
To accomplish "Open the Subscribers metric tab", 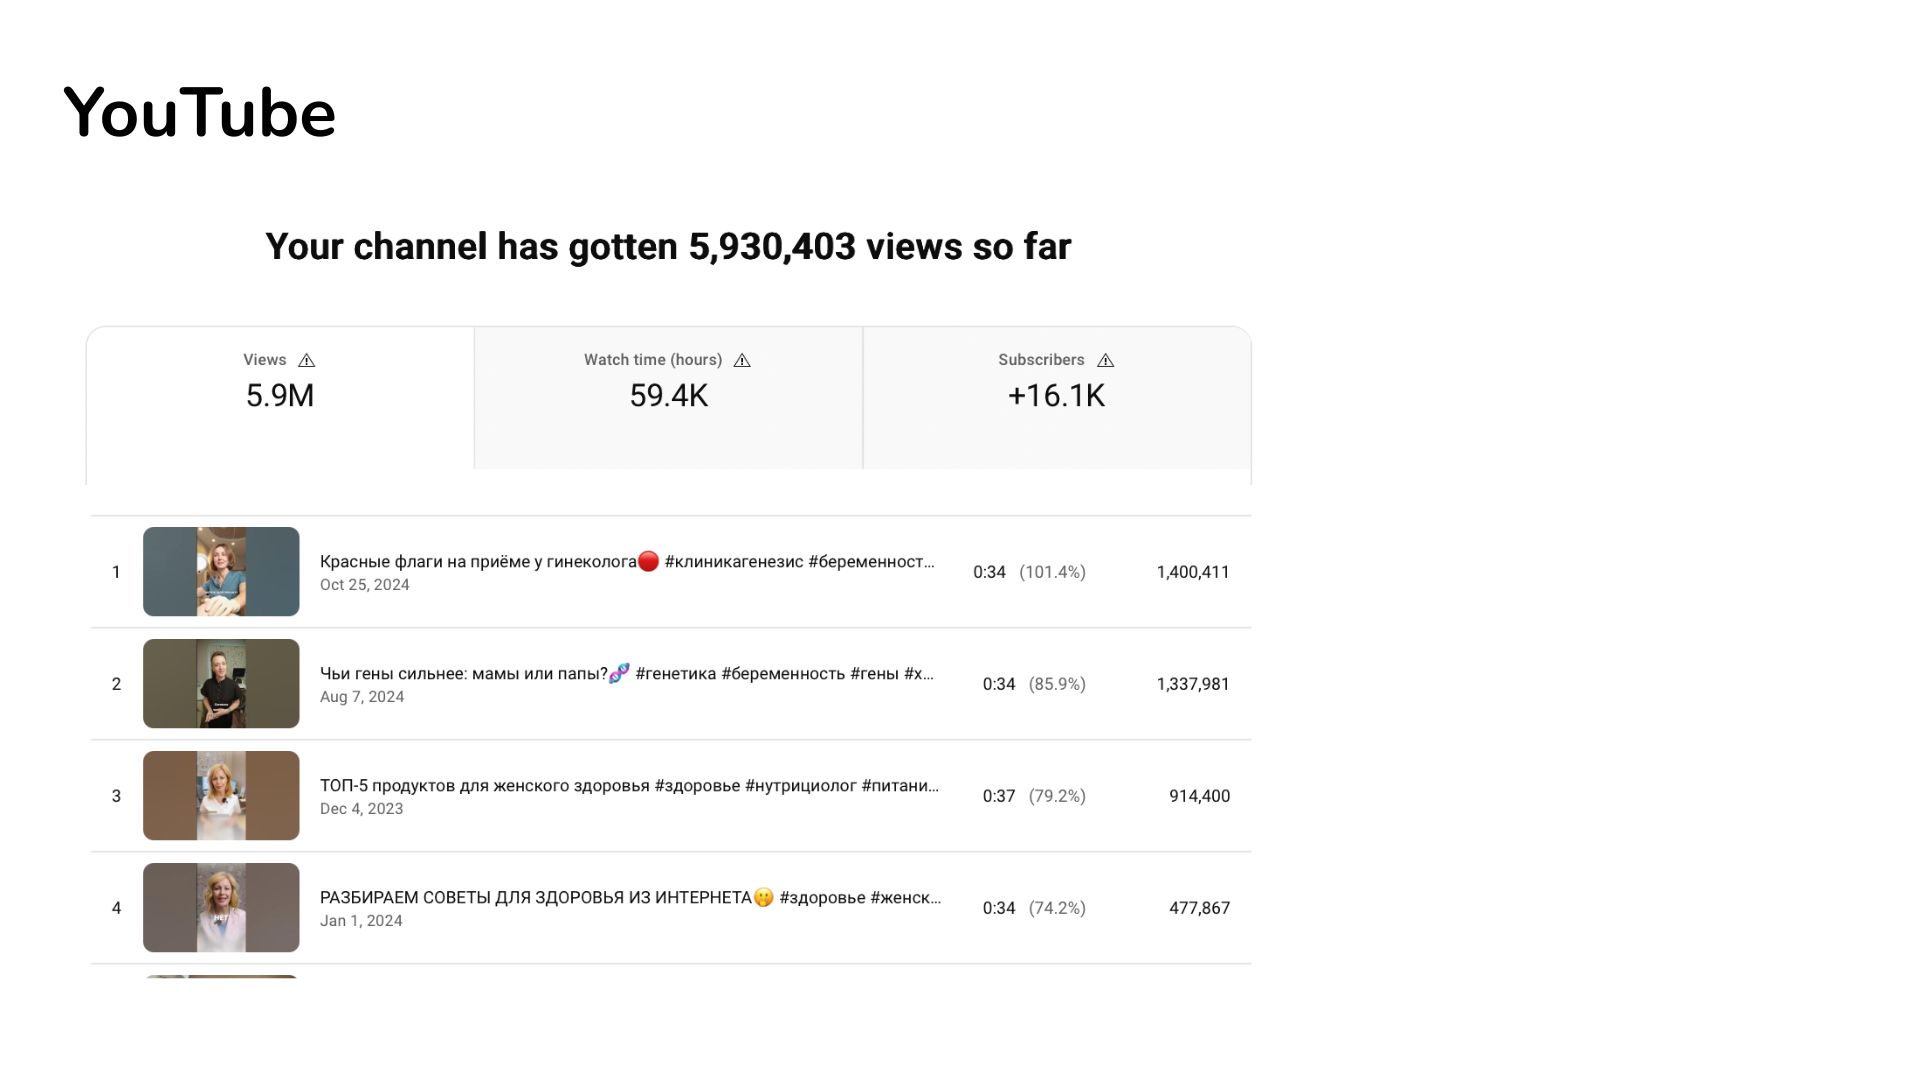I will click(1056, 397).
